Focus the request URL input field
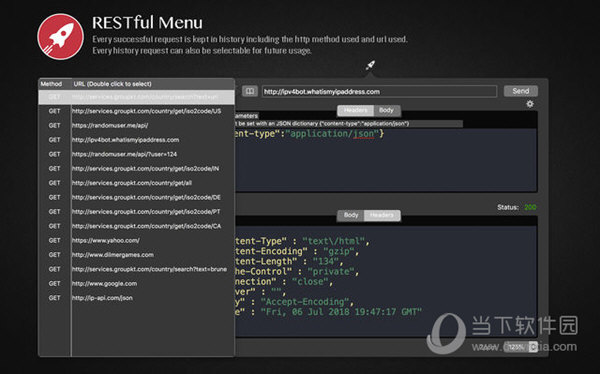The width and height of the screenshot is (600, 374). 380,91
